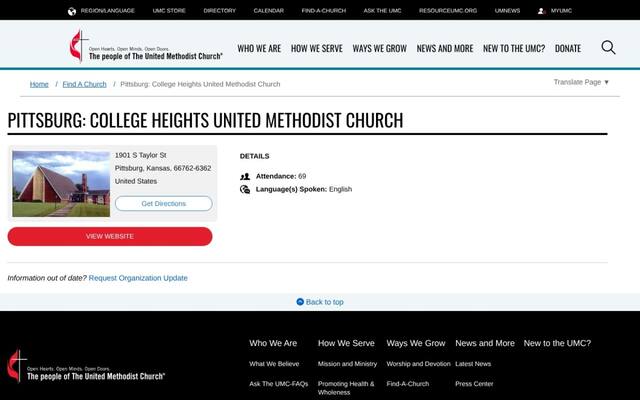Open footer Who We Are heading link

(273, 343)
